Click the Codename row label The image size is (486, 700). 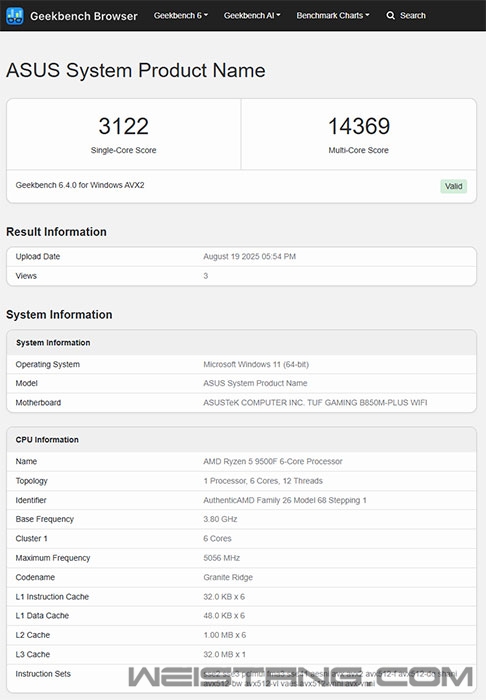click(35, 577)
